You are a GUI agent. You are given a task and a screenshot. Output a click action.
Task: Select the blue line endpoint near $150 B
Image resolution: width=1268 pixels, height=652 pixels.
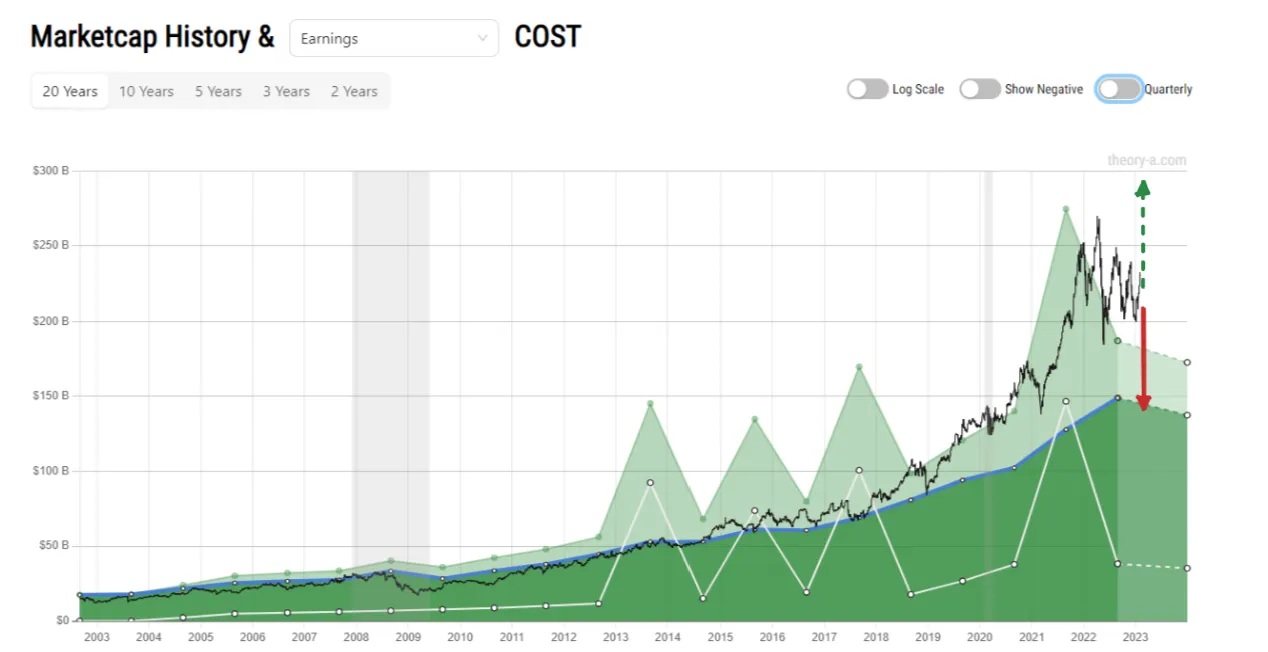(1118, 398)
